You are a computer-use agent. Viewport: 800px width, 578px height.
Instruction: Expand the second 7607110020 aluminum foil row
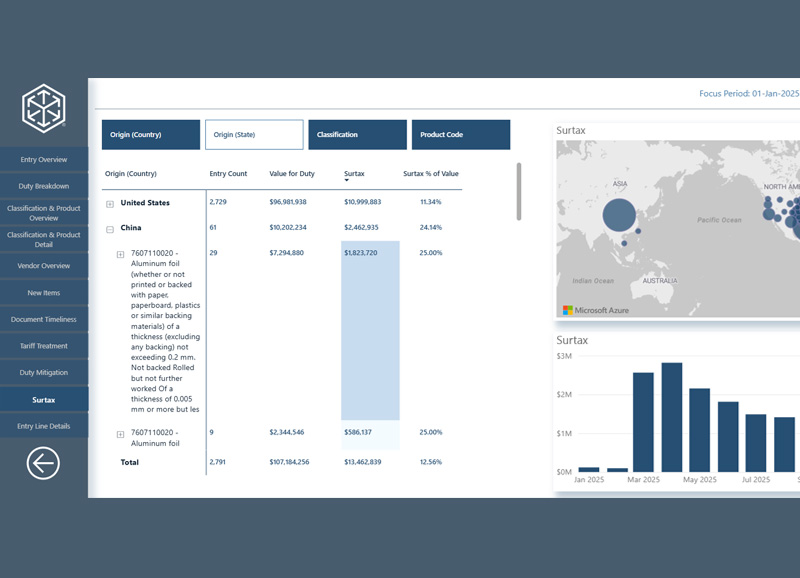point(121,434)
